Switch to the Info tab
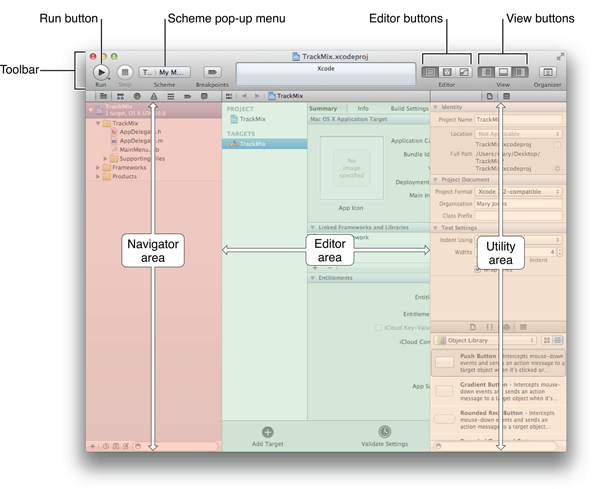 (x=363, y=108)
